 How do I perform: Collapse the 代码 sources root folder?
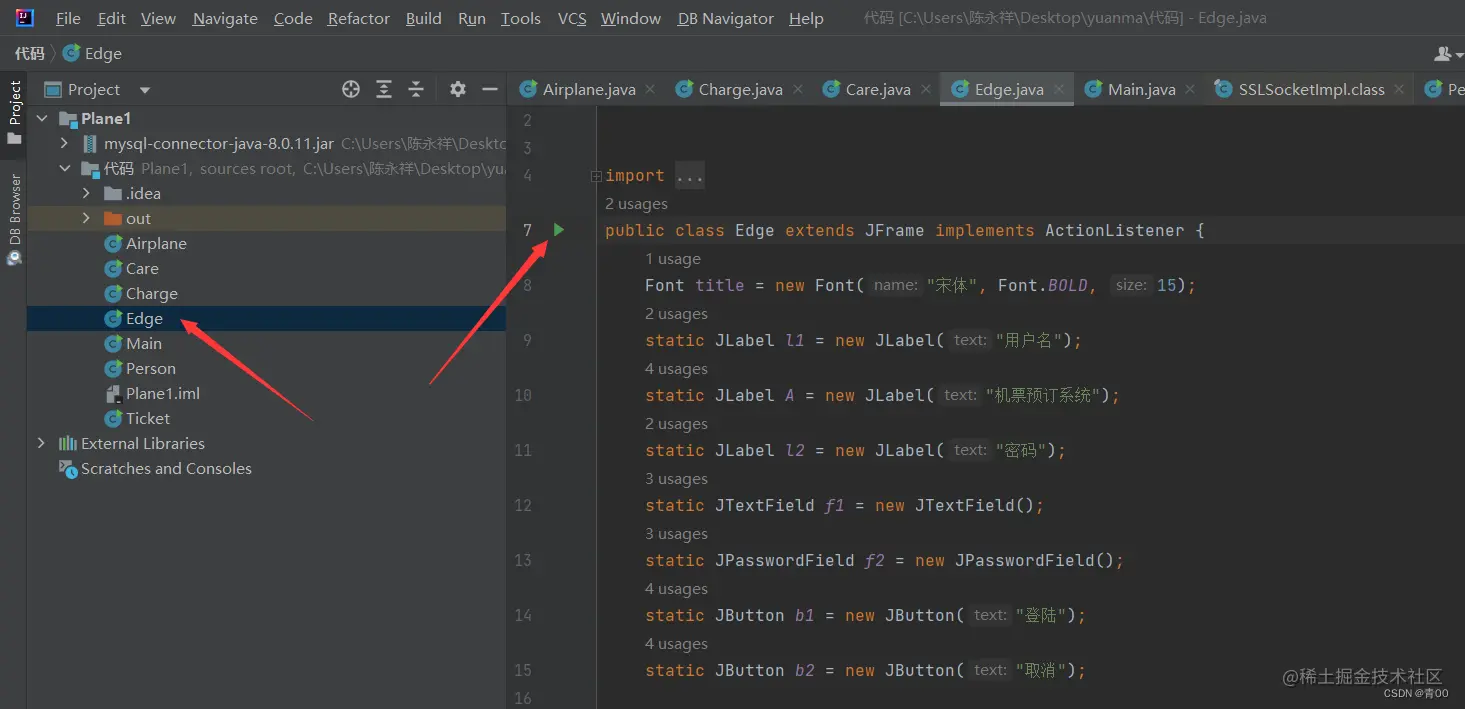(x=65, y=168)
